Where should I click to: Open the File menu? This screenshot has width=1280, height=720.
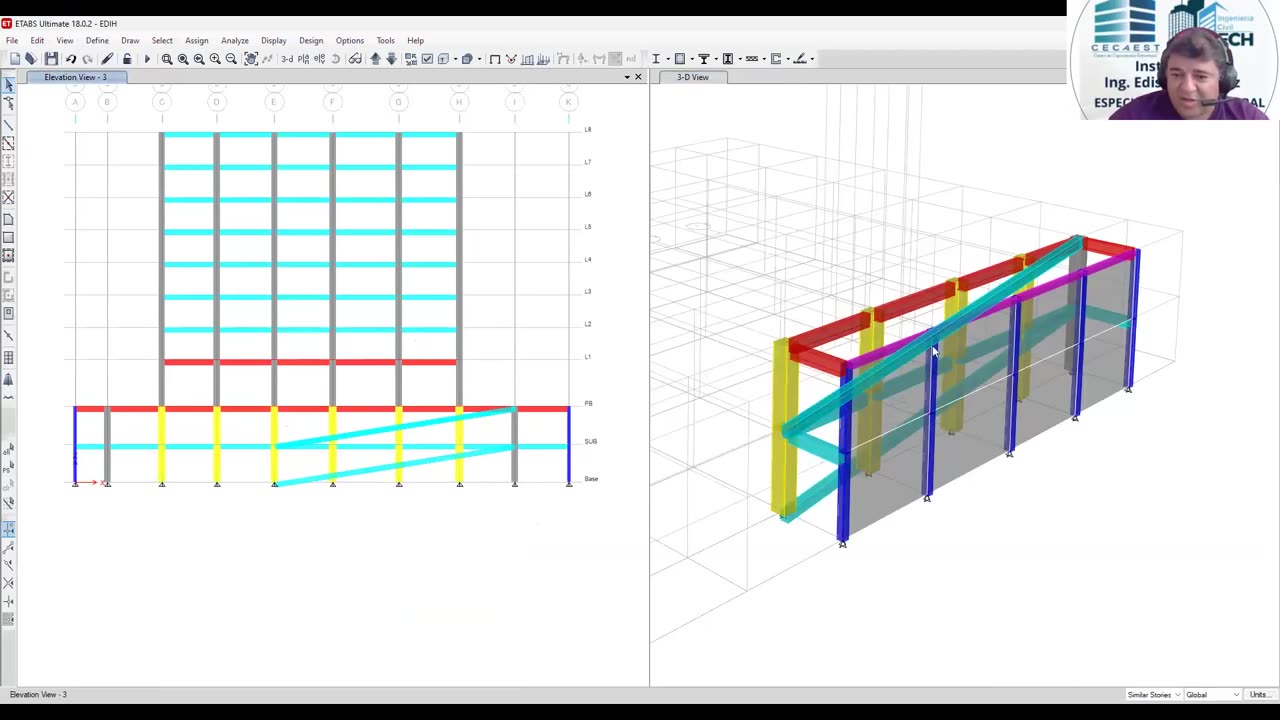tap(12, 41)
